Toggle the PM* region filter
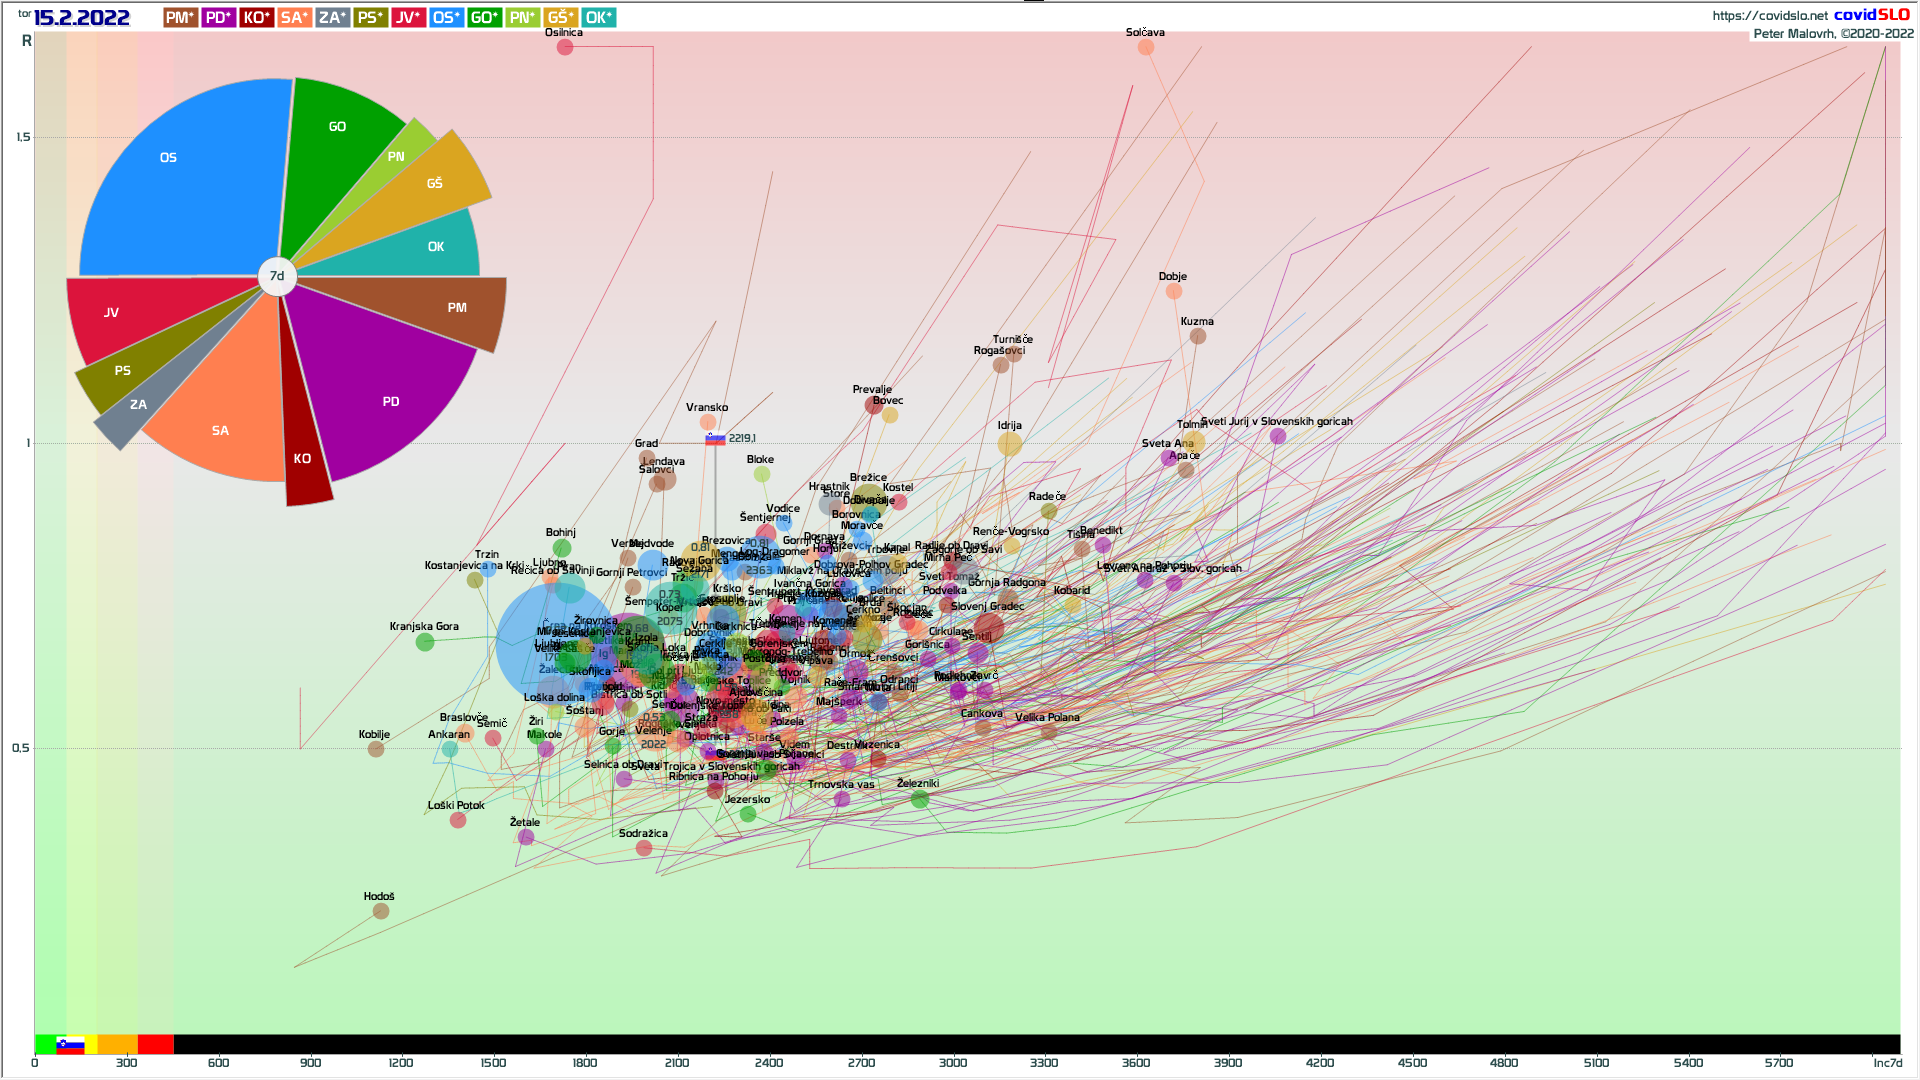Screen dimensions: 1920x1080 [180, 18]
